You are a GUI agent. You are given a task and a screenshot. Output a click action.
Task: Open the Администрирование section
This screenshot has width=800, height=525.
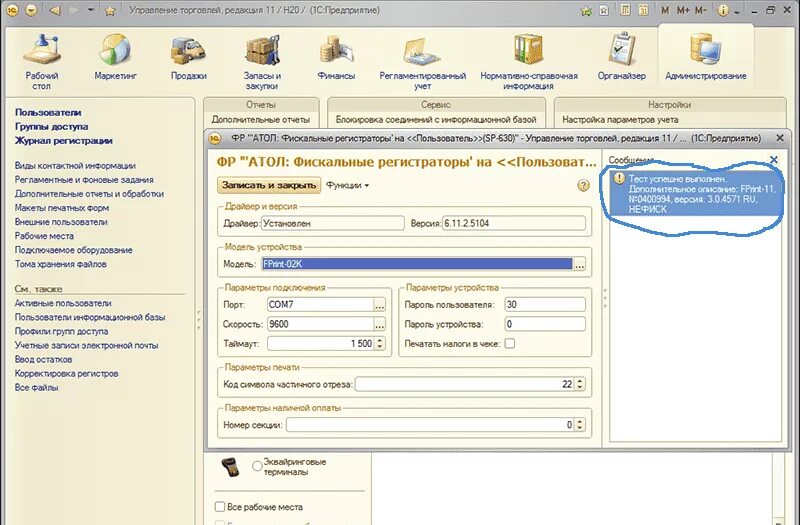tap(706, 57)
